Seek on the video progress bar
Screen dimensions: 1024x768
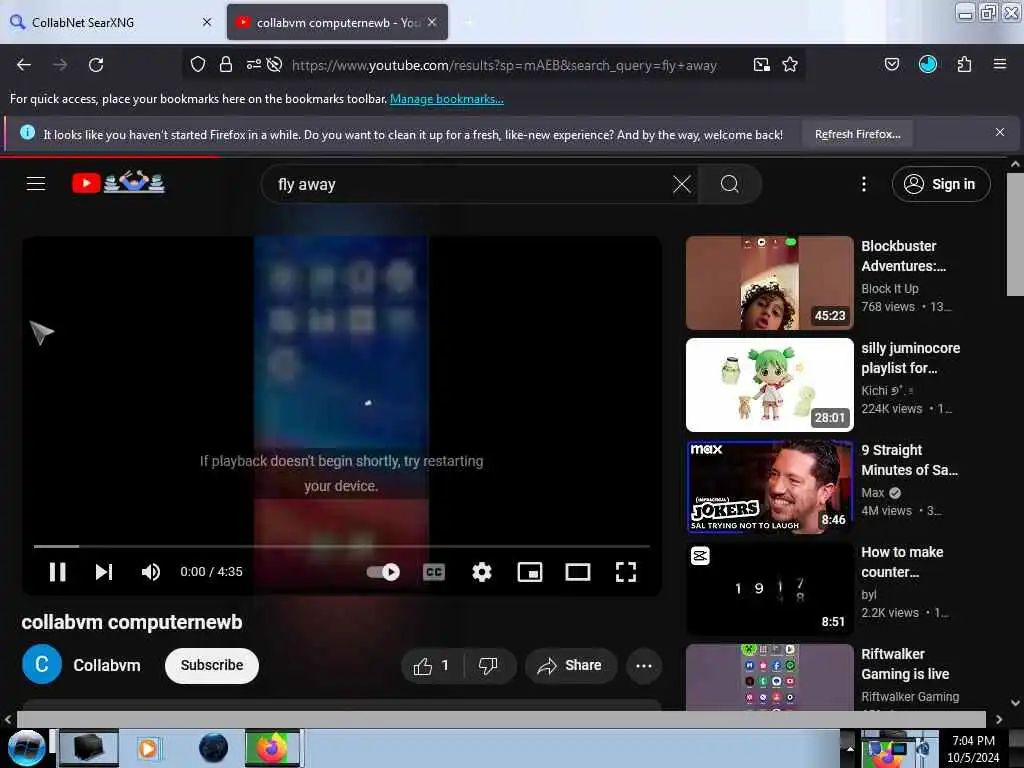click(342, 546)
